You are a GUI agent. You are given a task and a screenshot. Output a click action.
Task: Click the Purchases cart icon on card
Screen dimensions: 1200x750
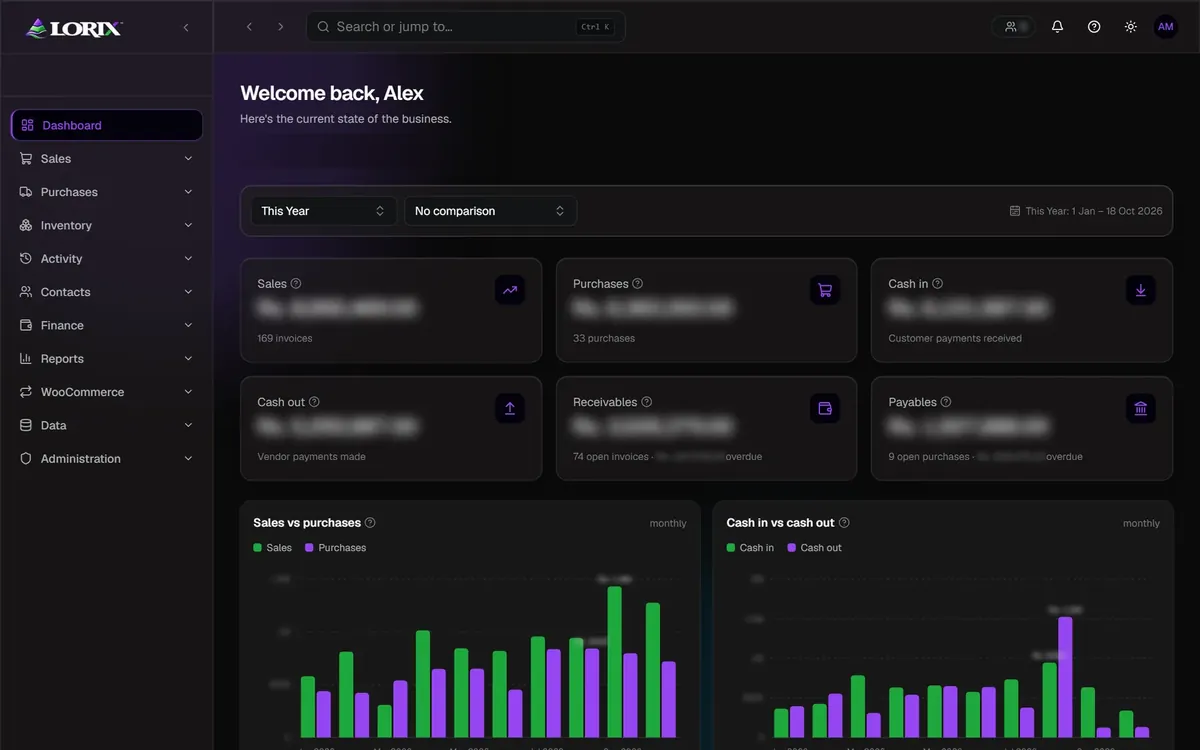click(825, 290)
